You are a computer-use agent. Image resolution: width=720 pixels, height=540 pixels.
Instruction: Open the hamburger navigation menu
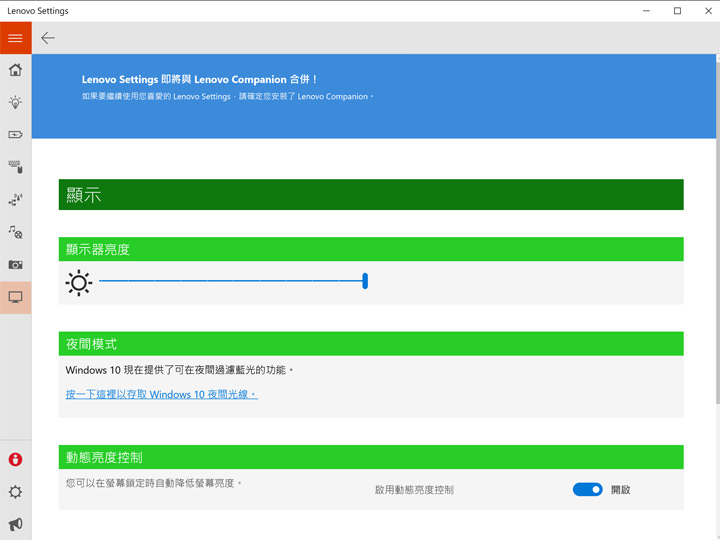(15, 38)
